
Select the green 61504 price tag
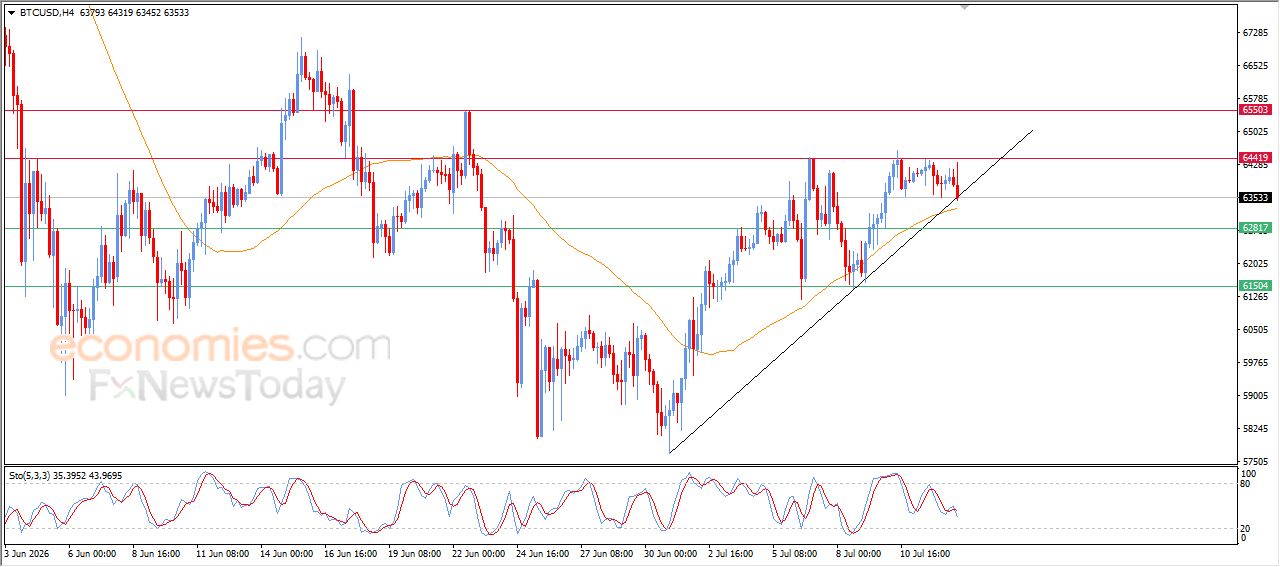click(x=1255, y=286)
